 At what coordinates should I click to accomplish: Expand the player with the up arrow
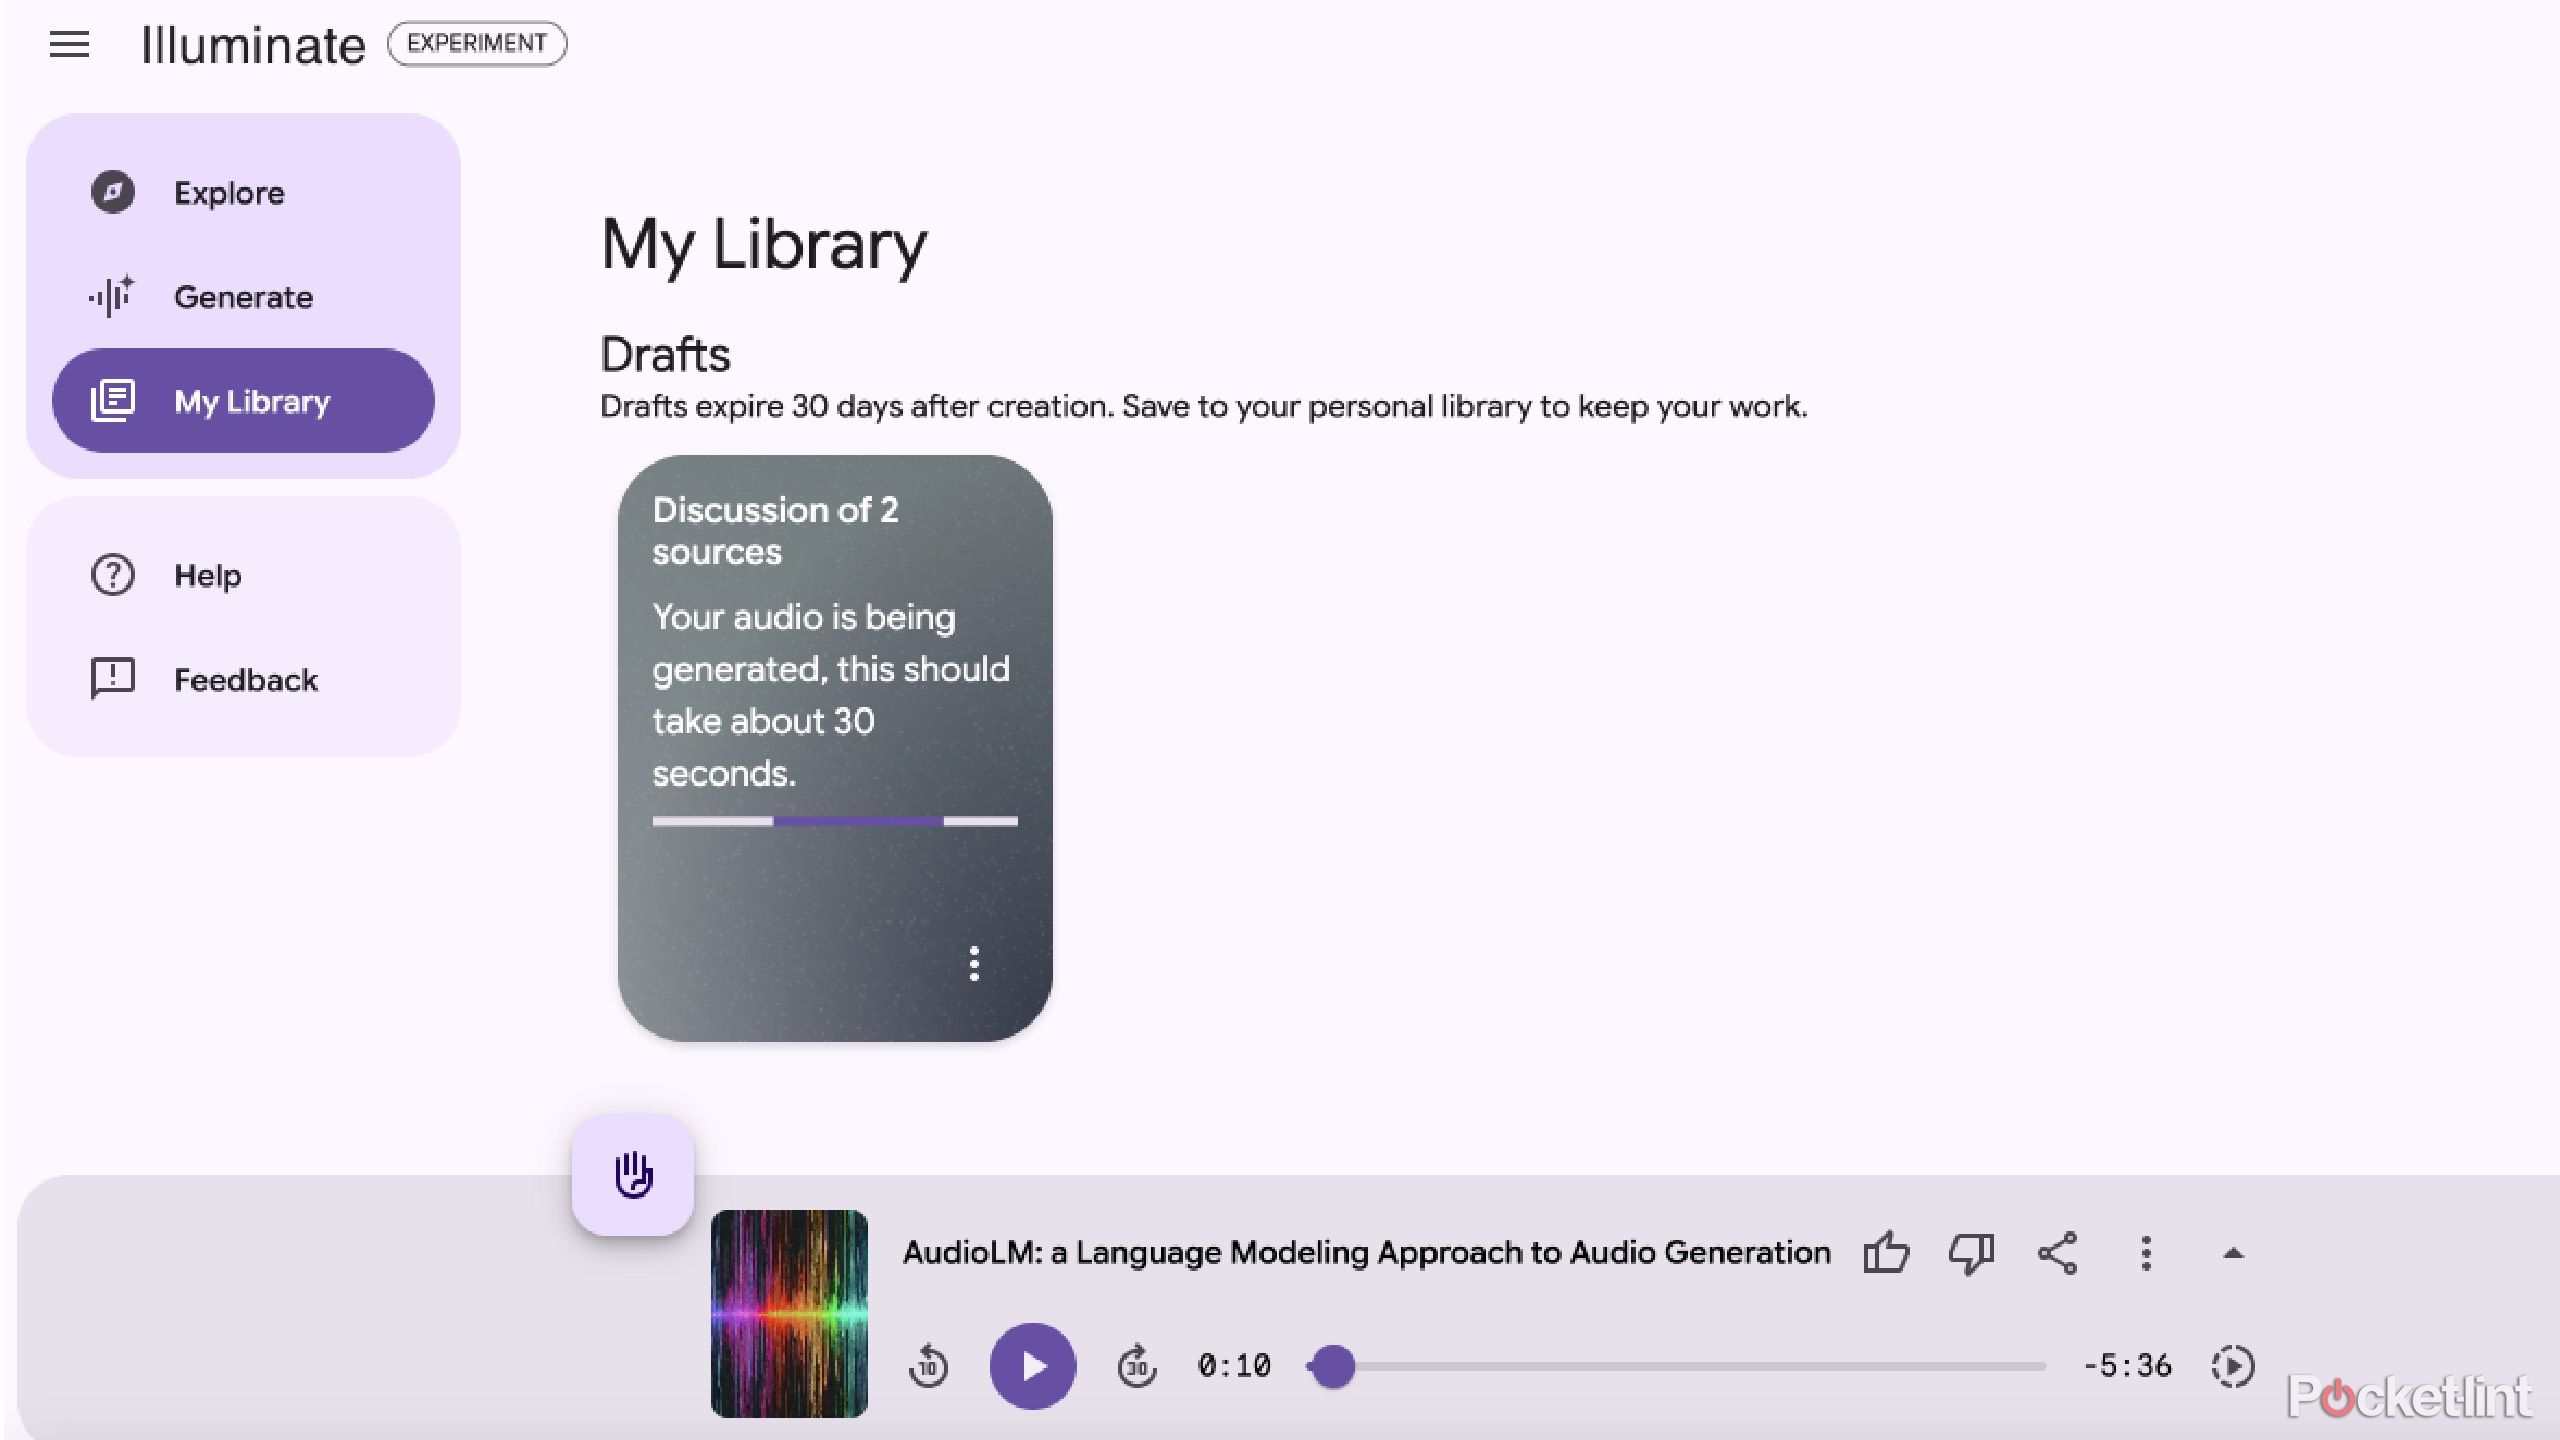tap(2233, 1253)
